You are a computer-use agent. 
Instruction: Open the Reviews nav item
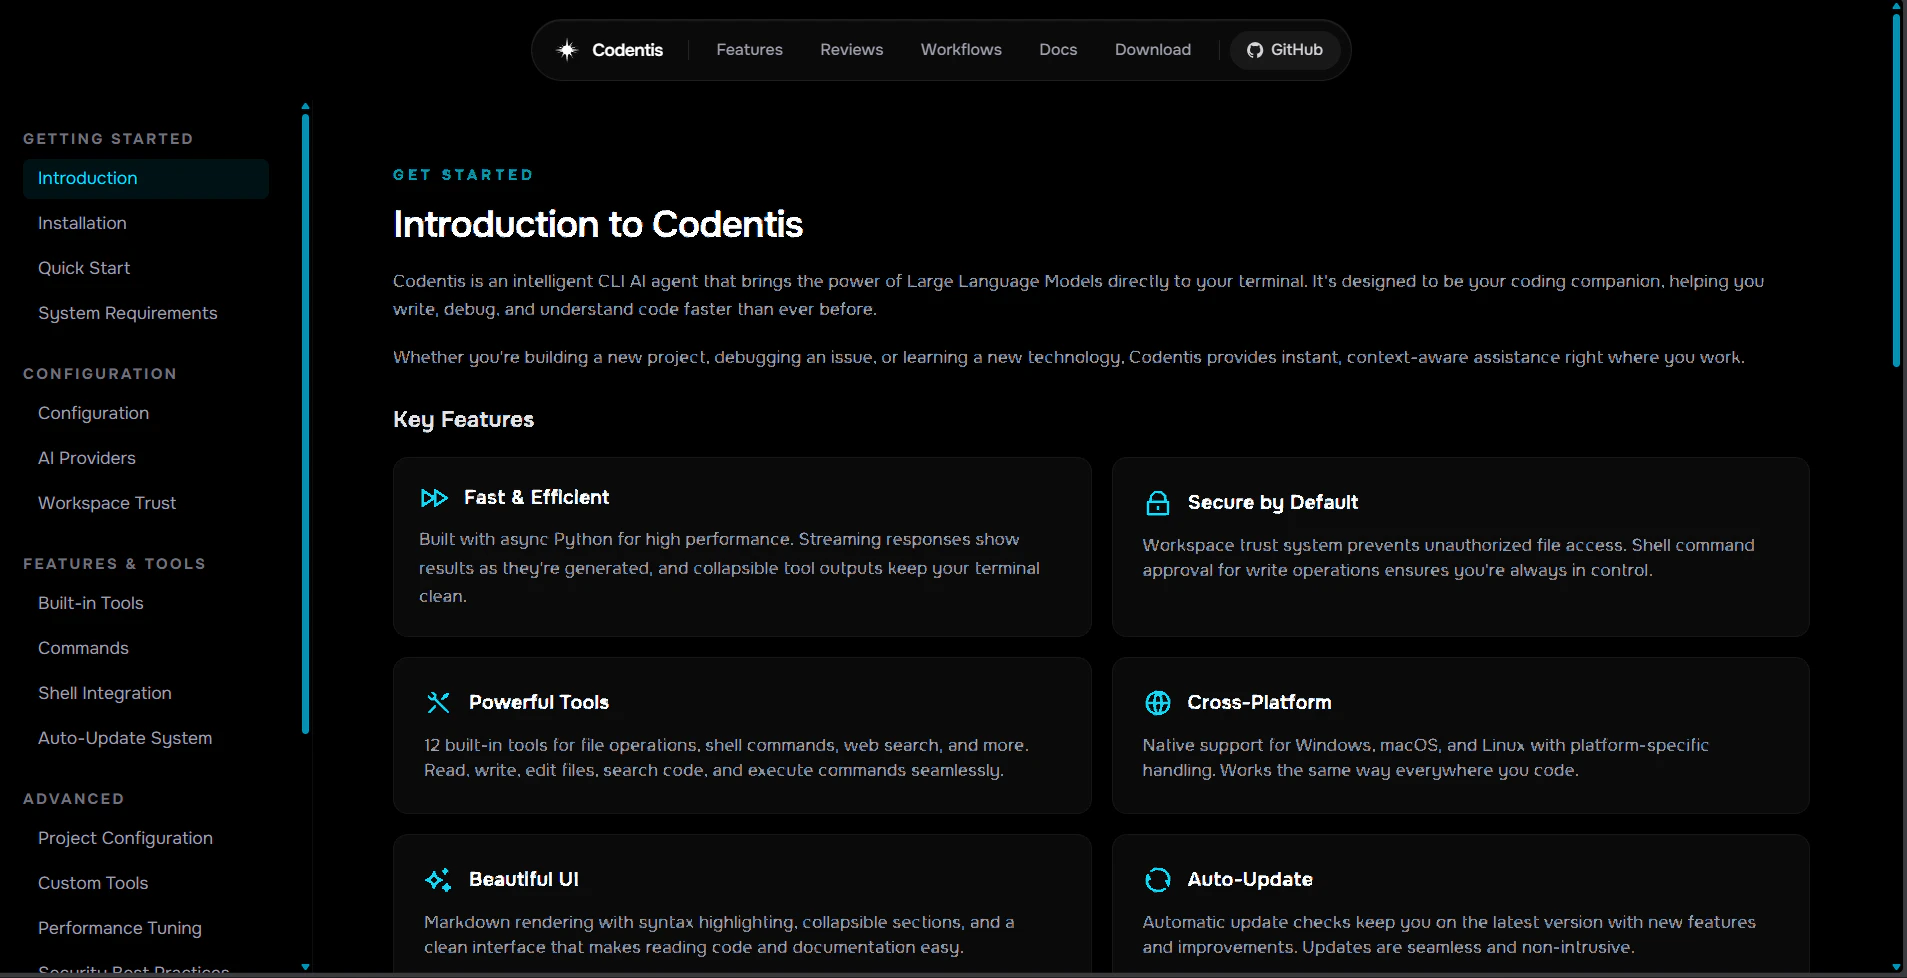pos(852,50)
